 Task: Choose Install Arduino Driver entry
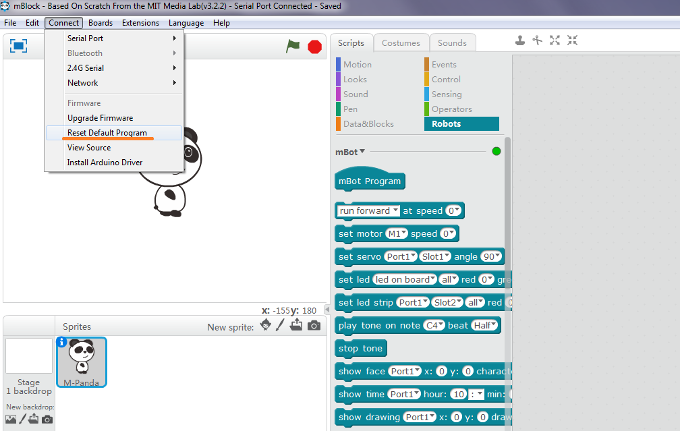click(x=114, y=162)
